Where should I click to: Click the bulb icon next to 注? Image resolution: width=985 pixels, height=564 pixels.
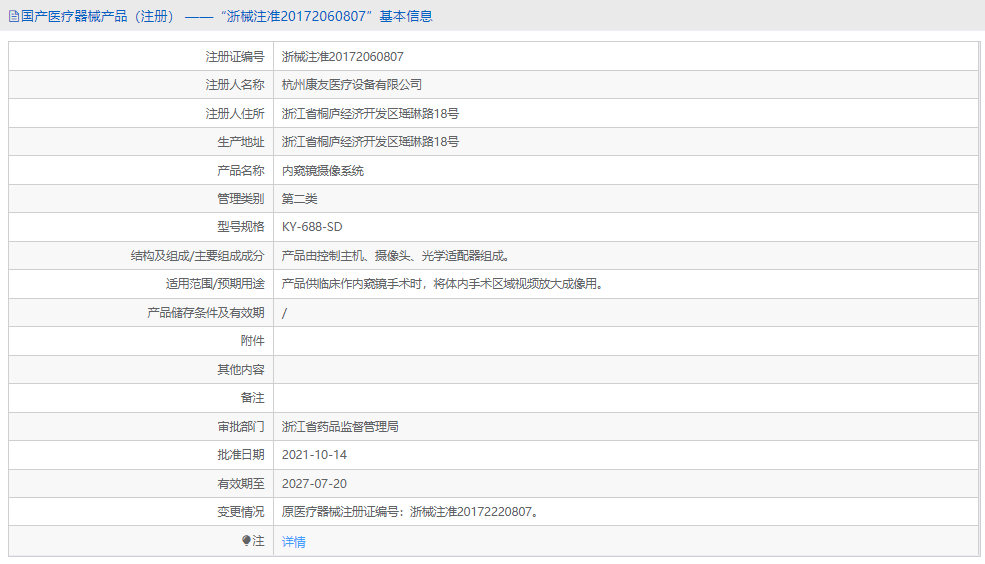tap(246, 540)
